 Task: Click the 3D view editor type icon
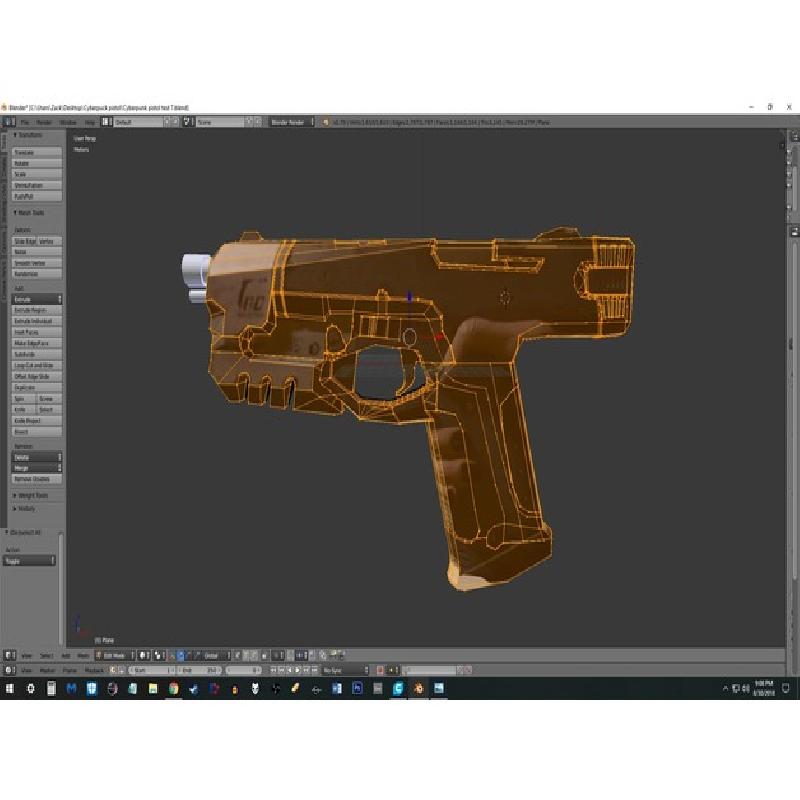[x=9, y=655]
